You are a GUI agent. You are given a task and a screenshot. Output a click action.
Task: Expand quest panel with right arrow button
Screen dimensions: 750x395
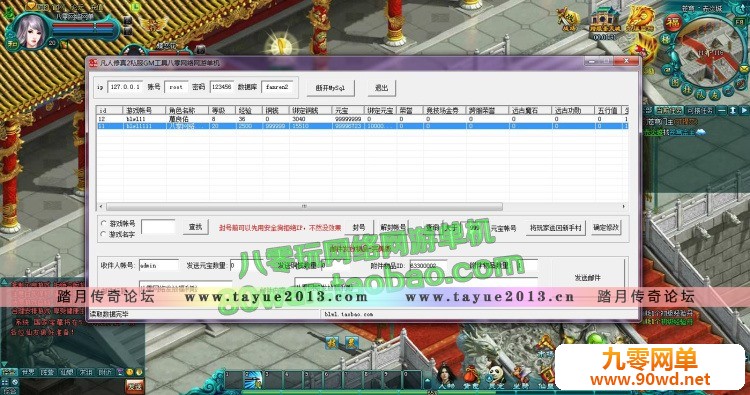point(744,110)
